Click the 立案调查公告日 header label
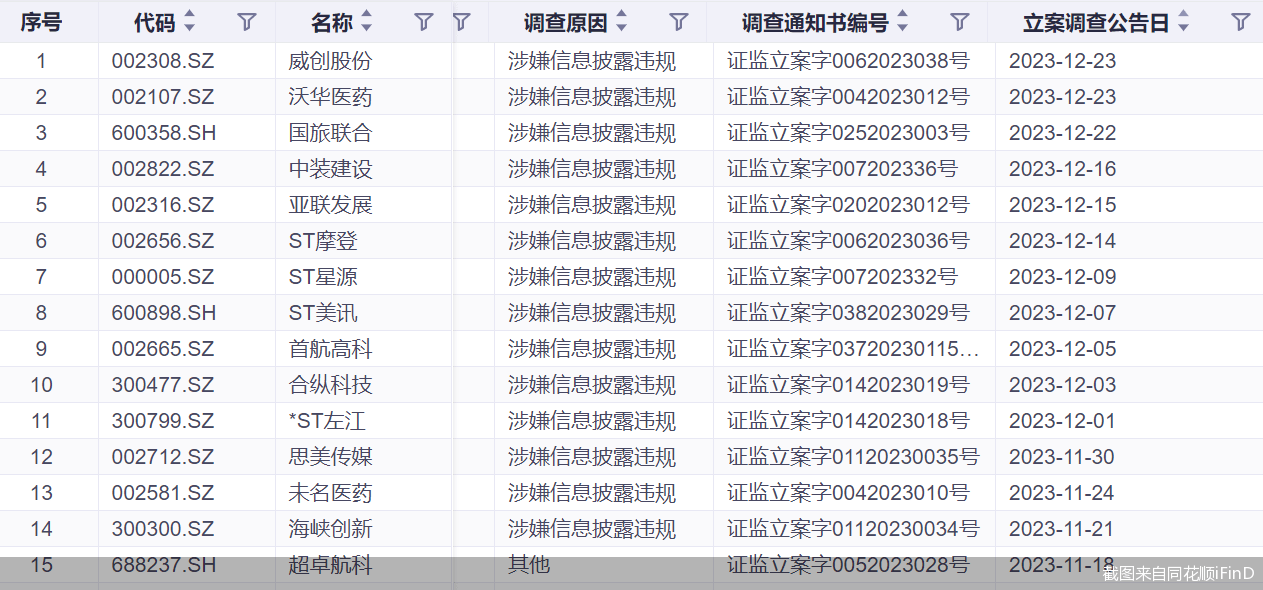This screenshot has height=590, width=1263. [1096, 22]
